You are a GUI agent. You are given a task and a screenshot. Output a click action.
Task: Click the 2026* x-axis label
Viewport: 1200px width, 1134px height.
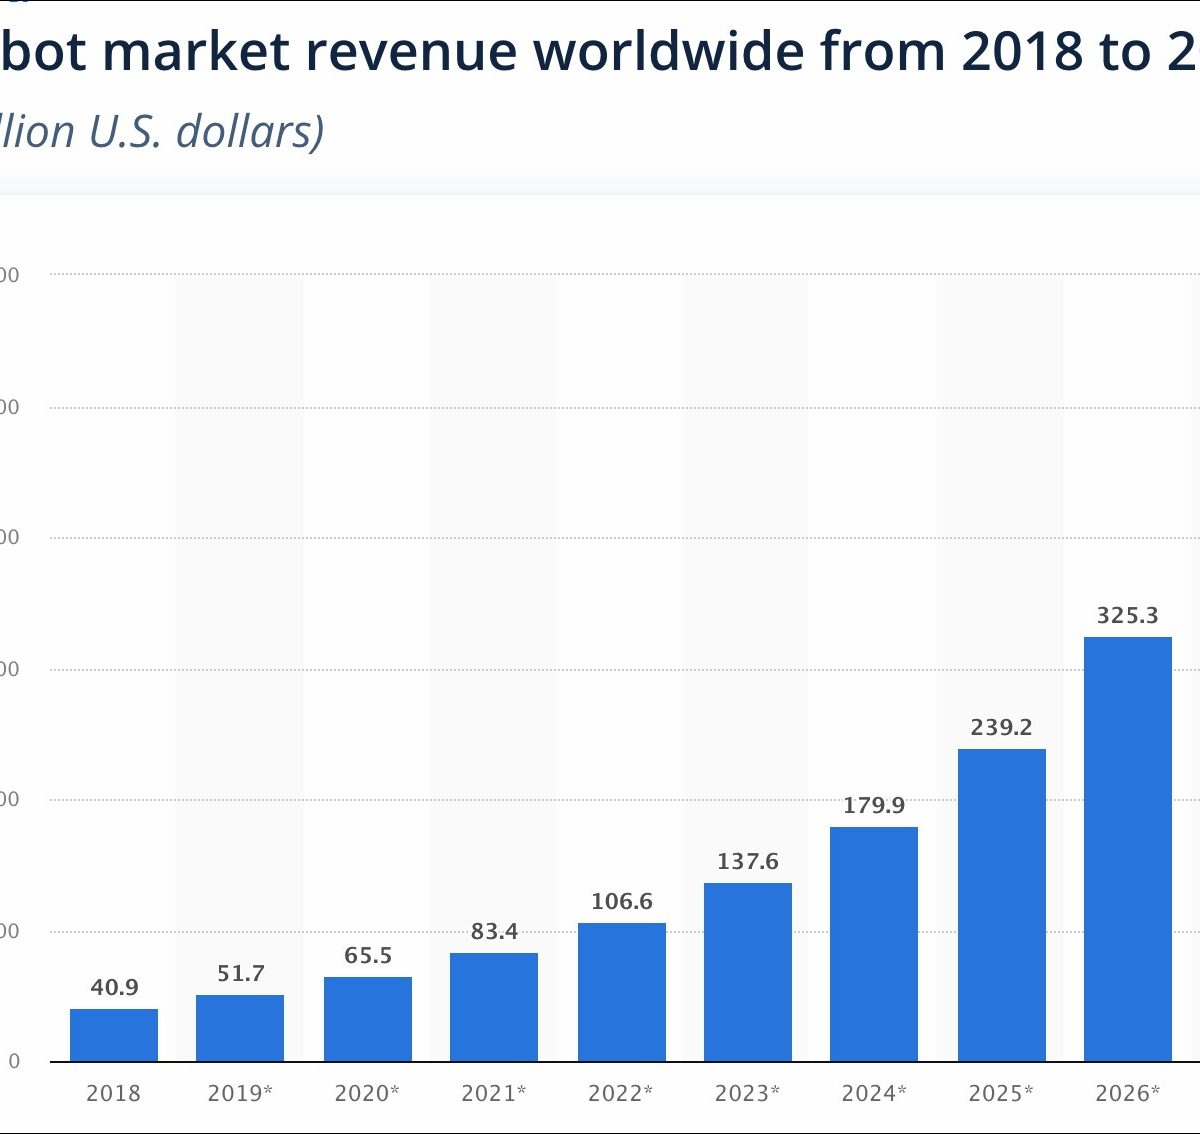coord(1127,1093)
